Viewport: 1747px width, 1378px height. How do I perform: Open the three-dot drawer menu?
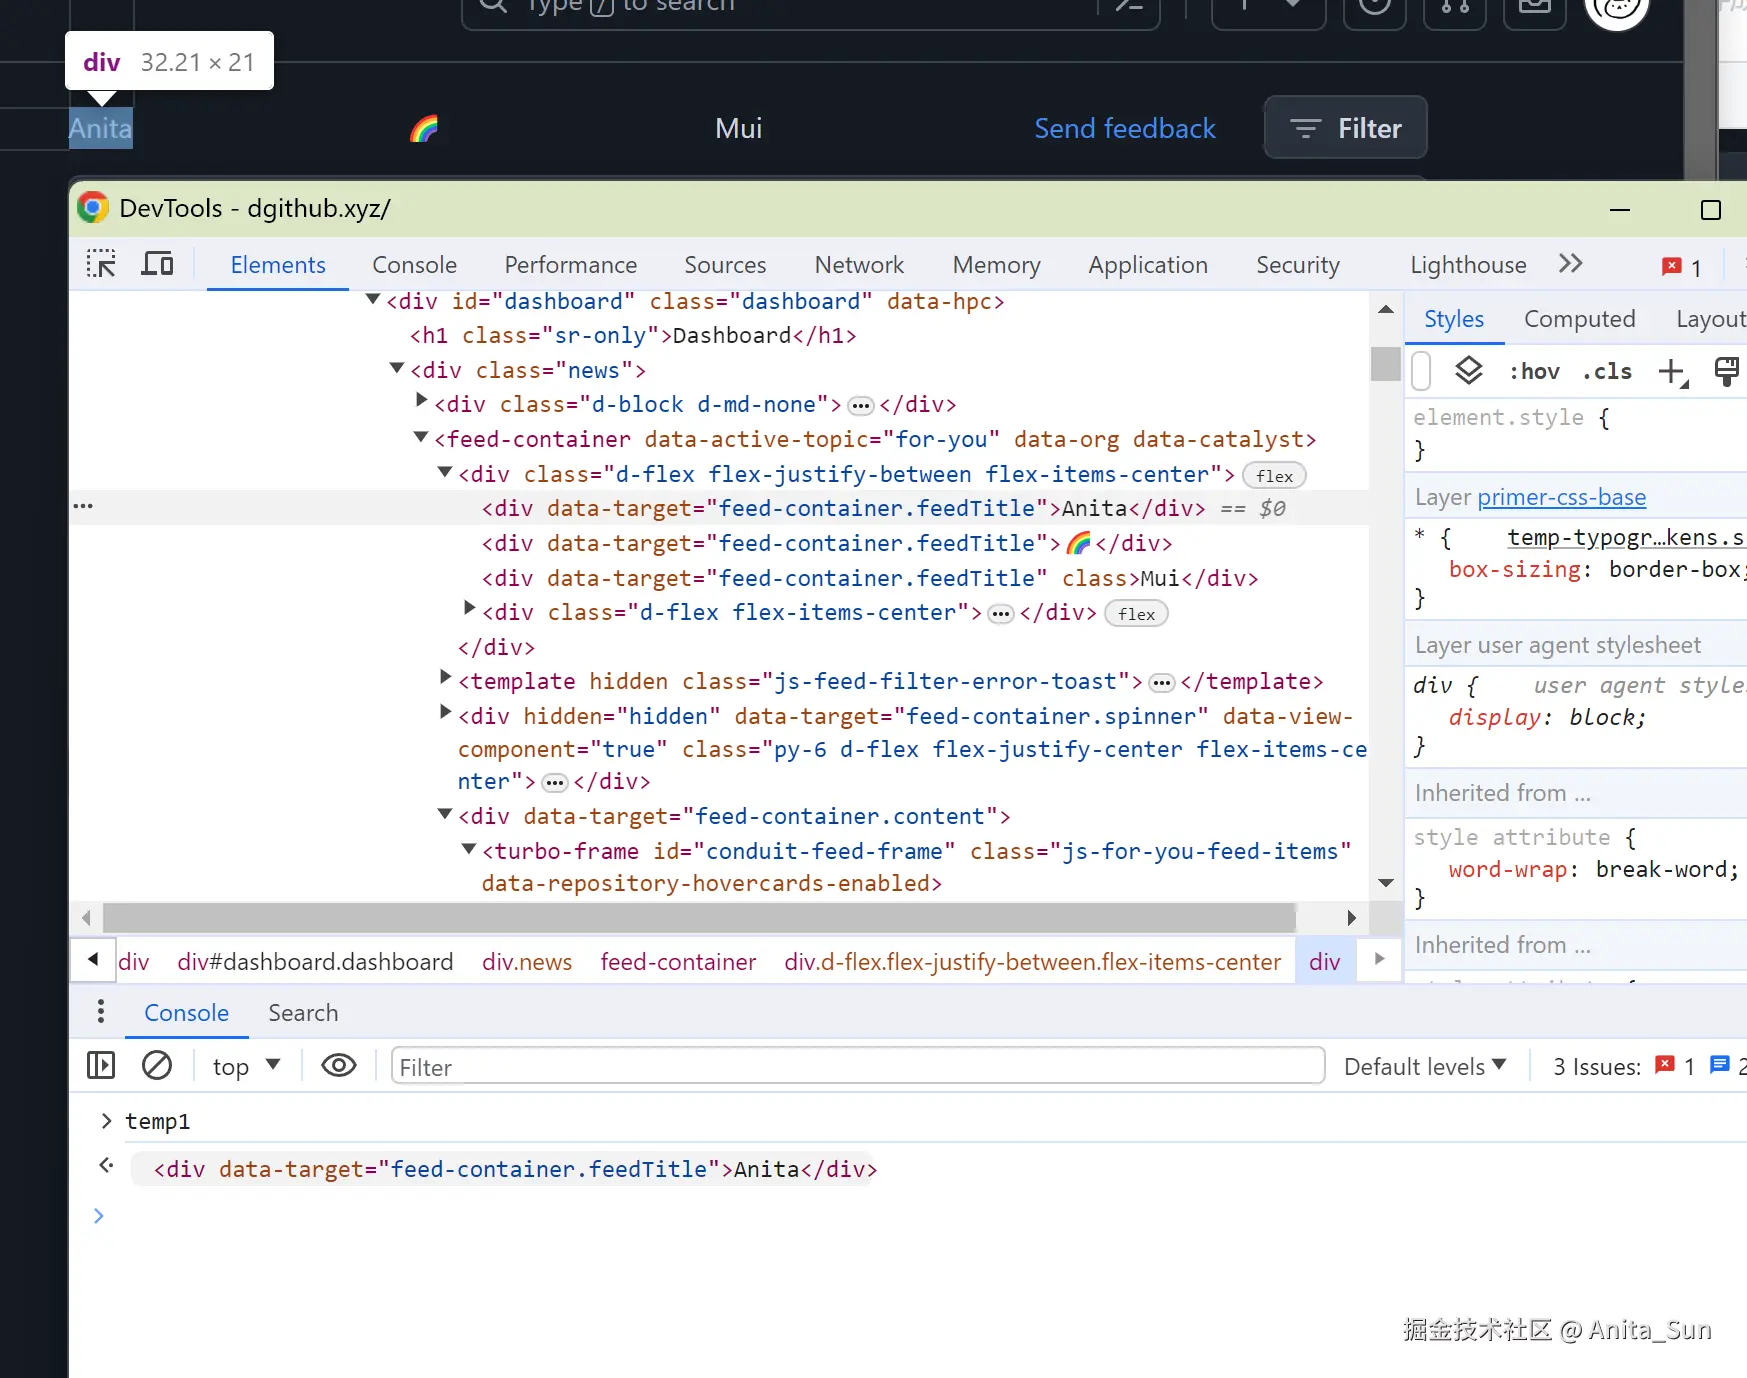[x=100, y=1012]
